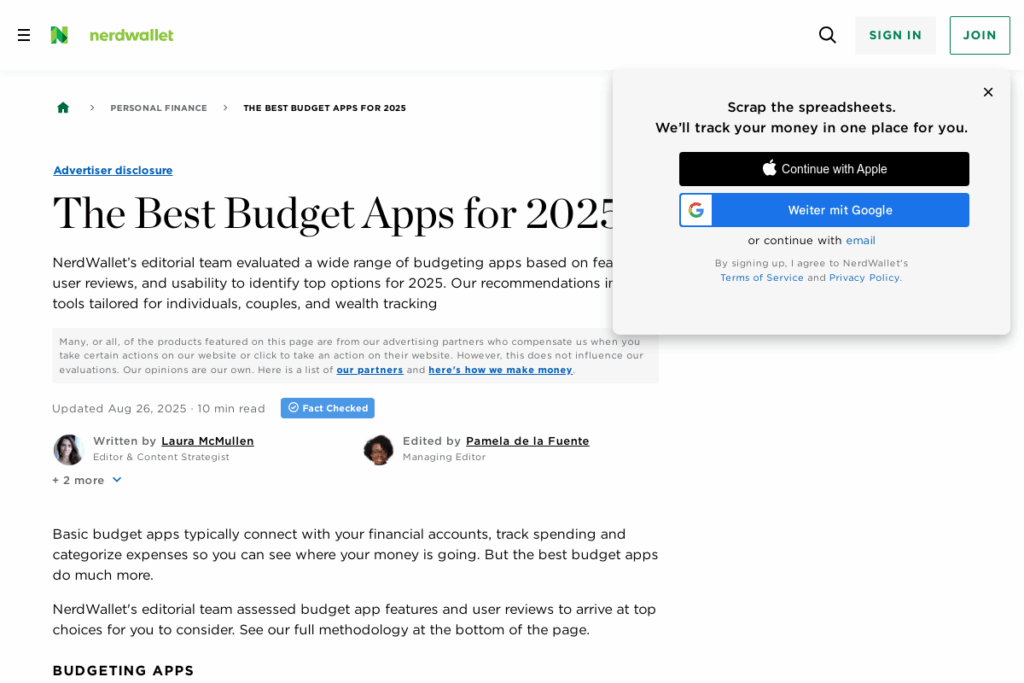Click the 'Managing Editor' title text

[444, 457]
